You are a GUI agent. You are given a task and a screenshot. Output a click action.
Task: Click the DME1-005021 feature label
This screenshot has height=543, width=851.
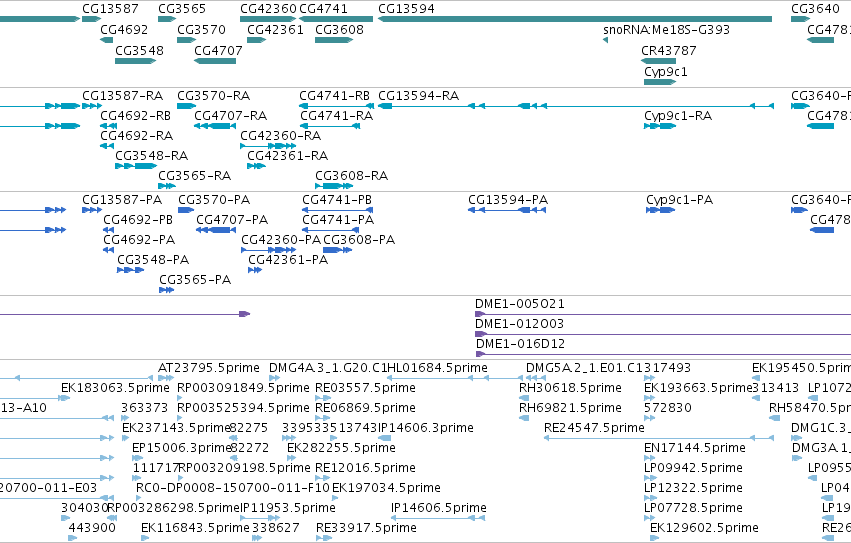[519, 304]
